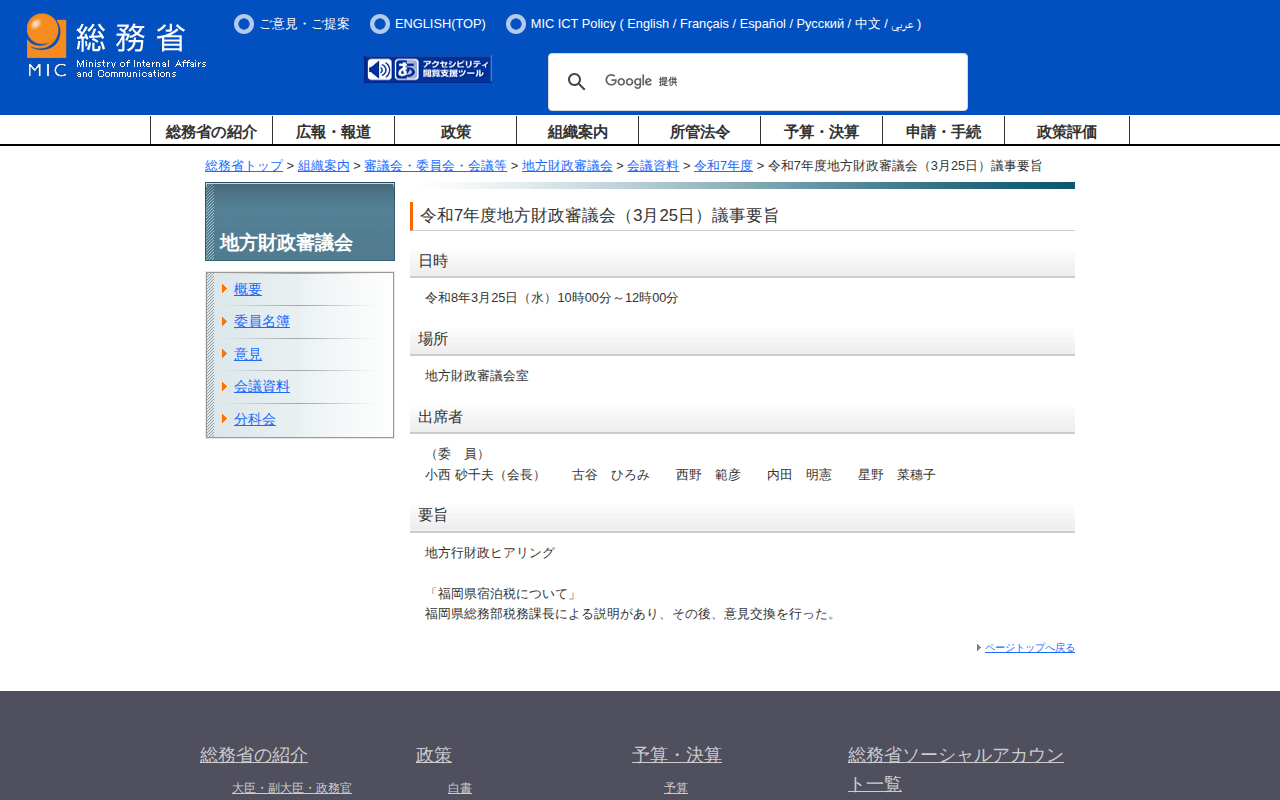Click the circle icon beside ご意見・ご提案
This screenshot has width=1280, height=800.
coord(244,24)
